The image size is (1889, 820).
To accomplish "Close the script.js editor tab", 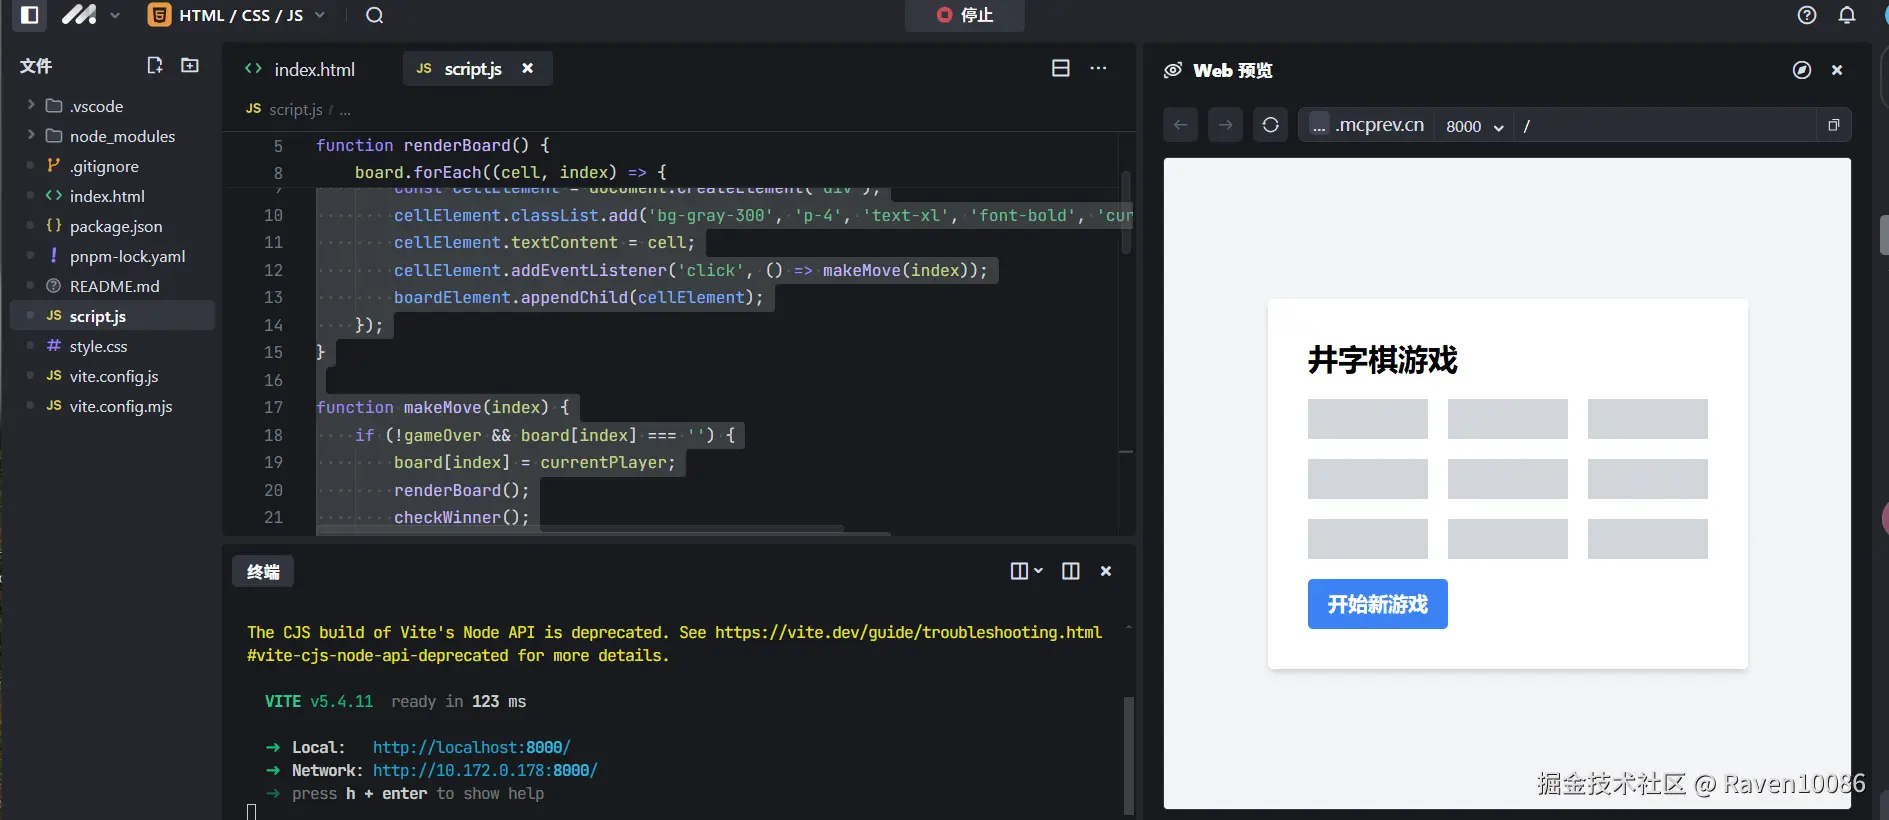I will (x=528, y=68).
